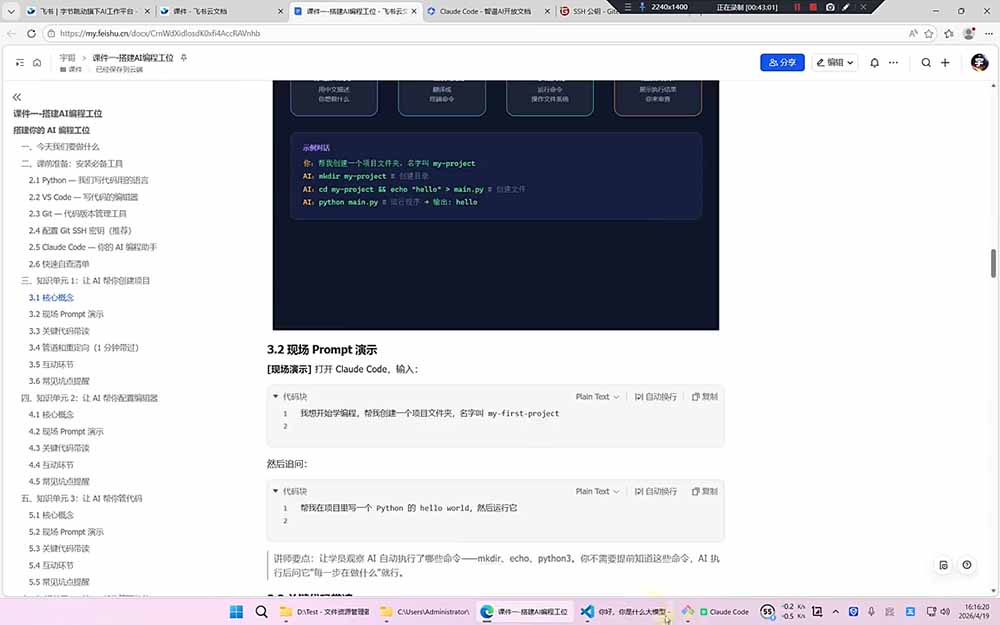Jump to outline item 4.2 现场 Prompt 演示
Image resolution: width=1000 pixels, height=625 pixels.
click(x=66, y=432)
